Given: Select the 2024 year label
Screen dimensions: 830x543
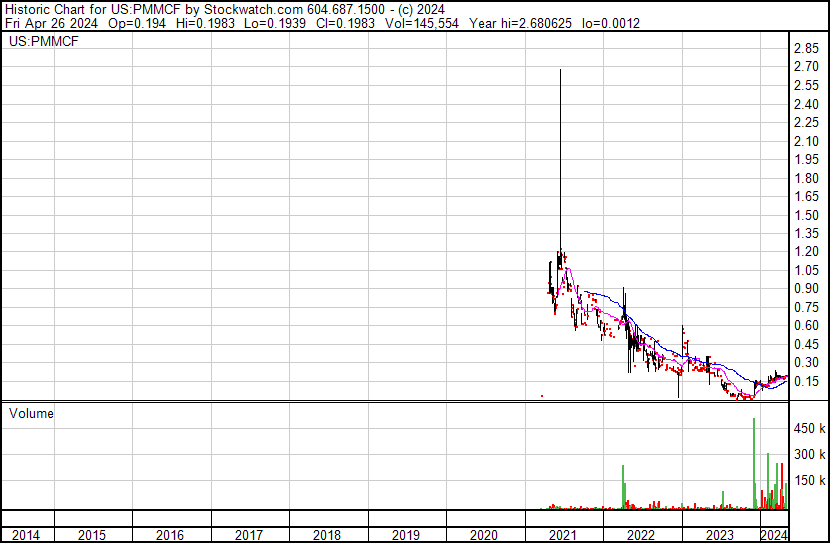Looking at the screenshot, I should tap(774, 536).
